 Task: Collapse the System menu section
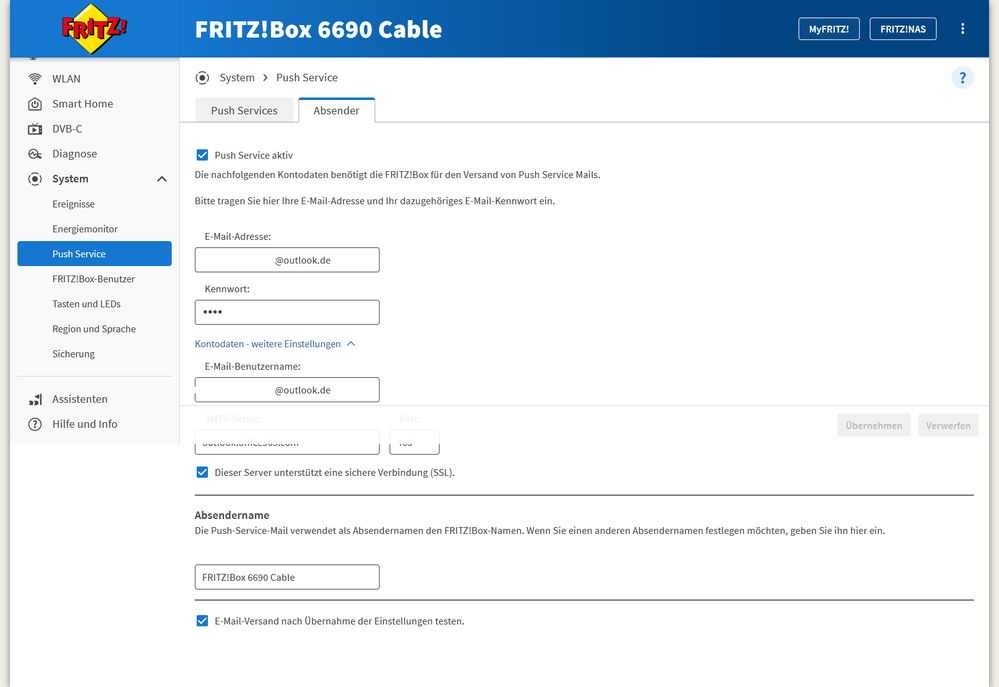[162, 179]
